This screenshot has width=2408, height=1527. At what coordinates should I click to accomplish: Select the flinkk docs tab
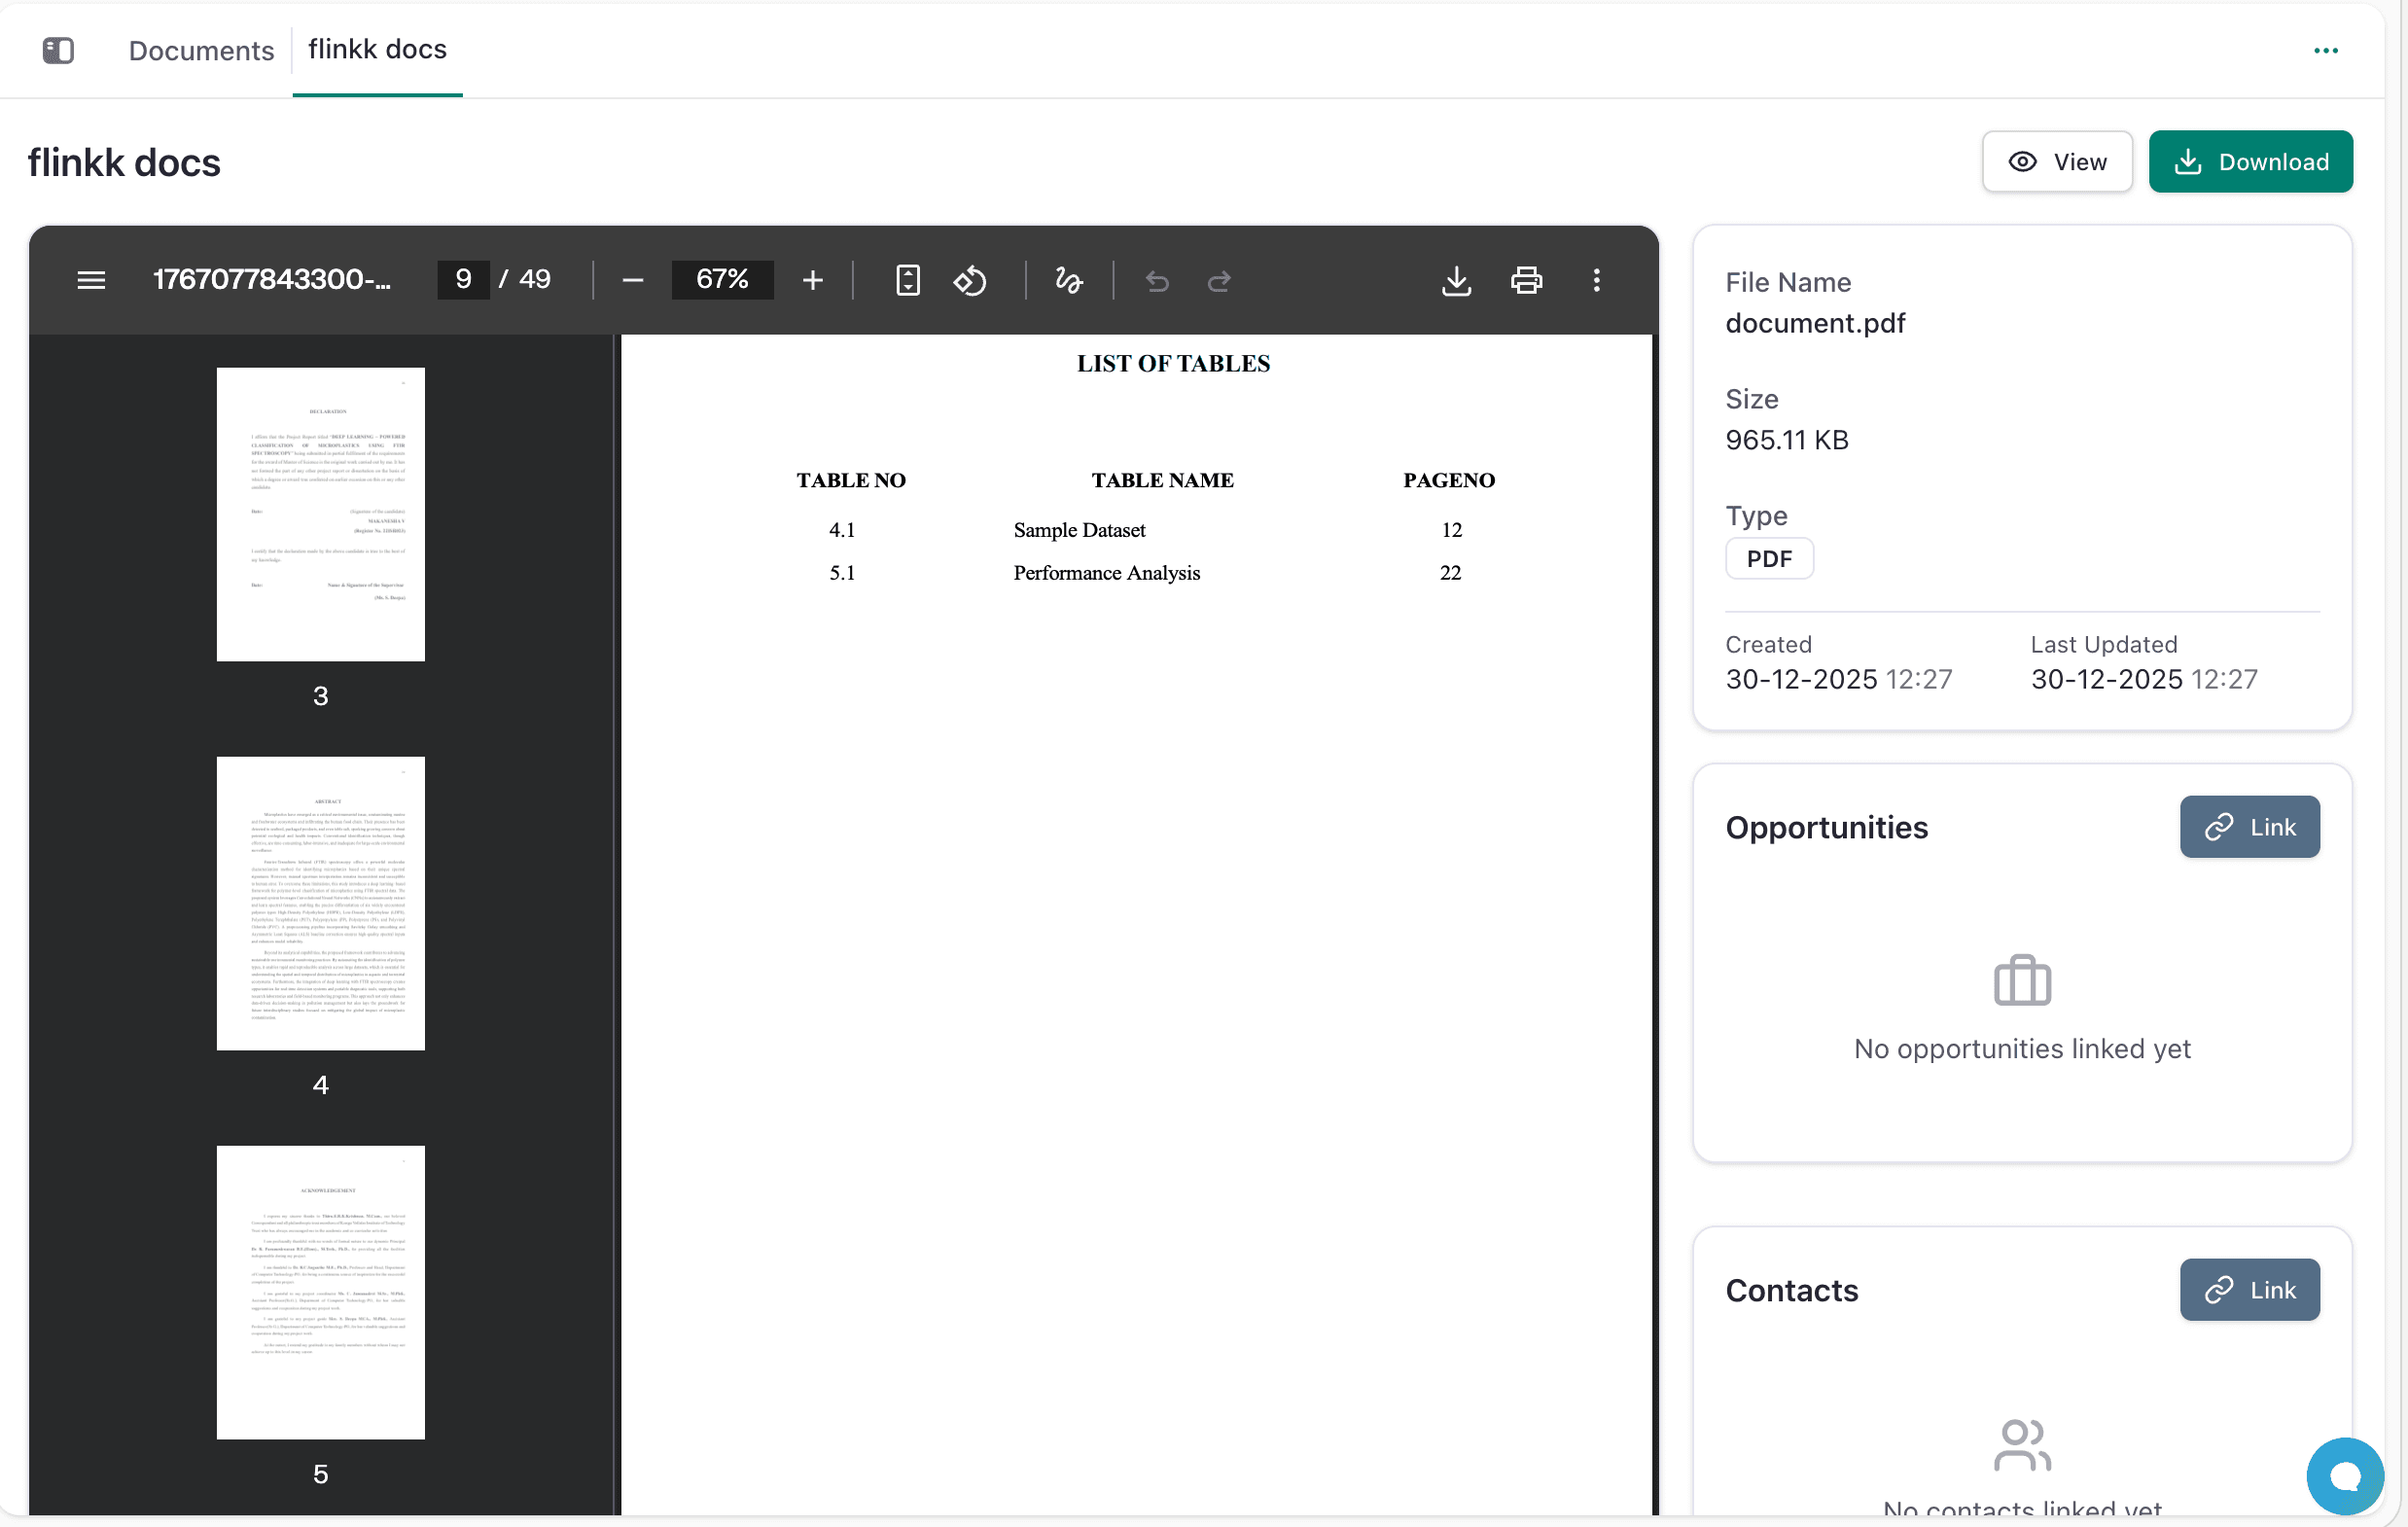(377, 49)
